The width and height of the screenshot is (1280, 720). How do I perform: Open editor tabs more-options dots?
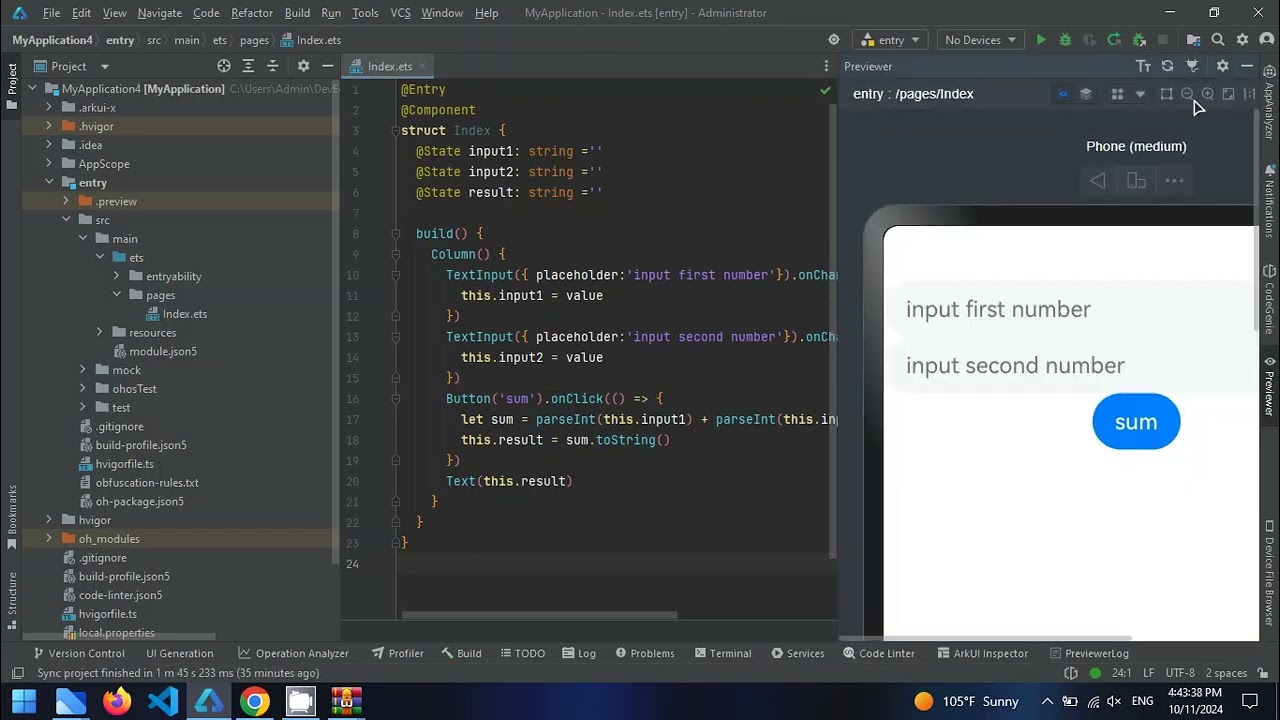point(826,66)
